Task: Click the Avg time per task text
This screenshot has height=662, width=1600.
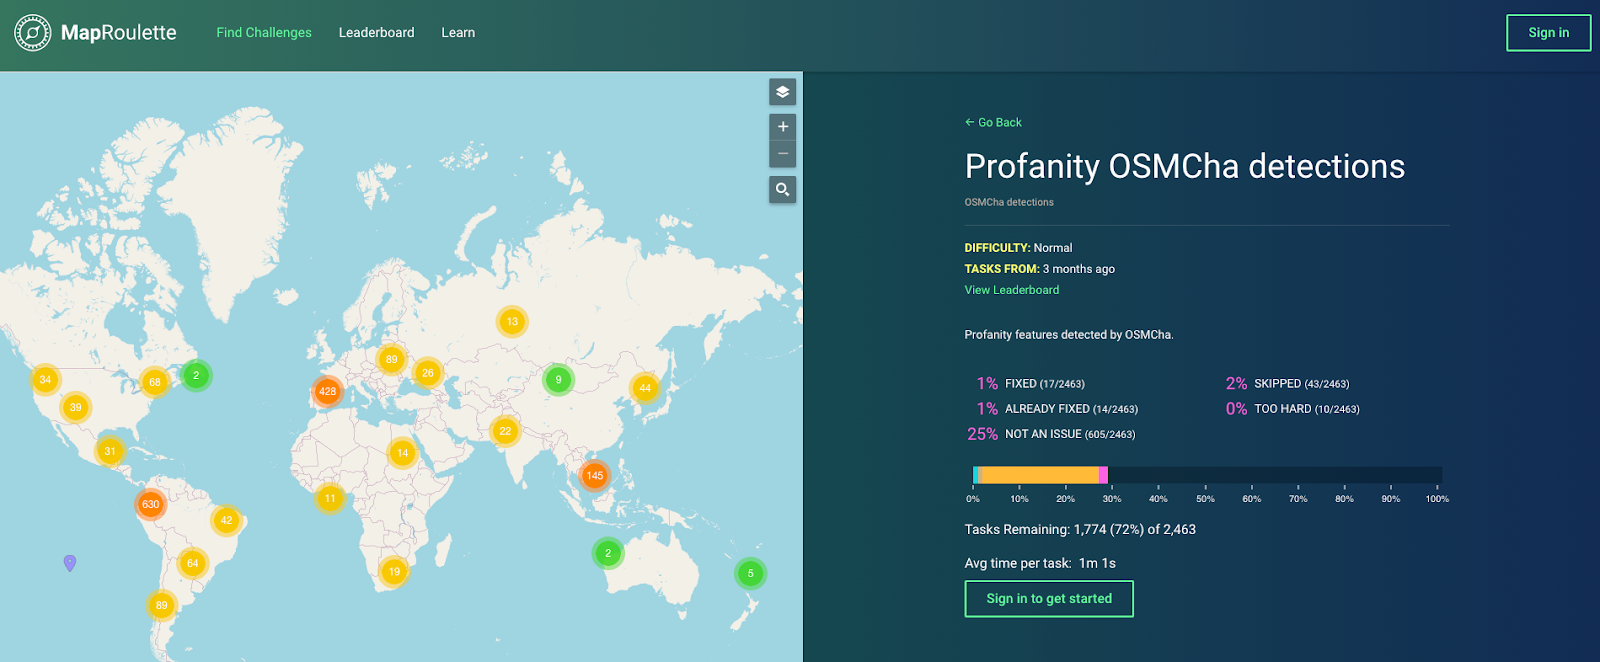Action: pos(1040,563)
